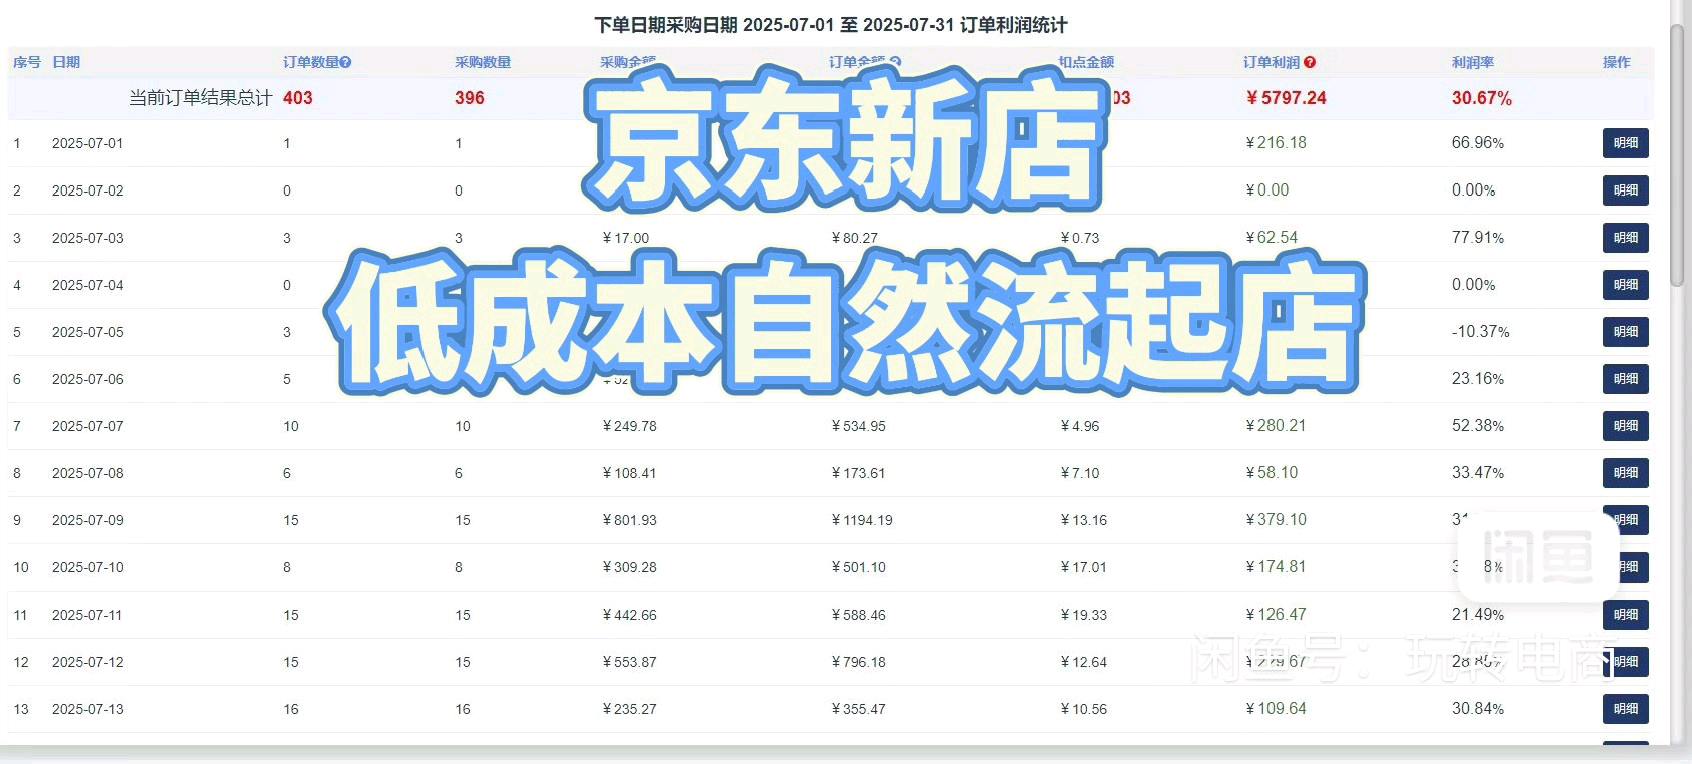Open 明细 for the 2025-07-06 row
The width and height of the screenshot is (1692, 764).
coord(1625,379)
